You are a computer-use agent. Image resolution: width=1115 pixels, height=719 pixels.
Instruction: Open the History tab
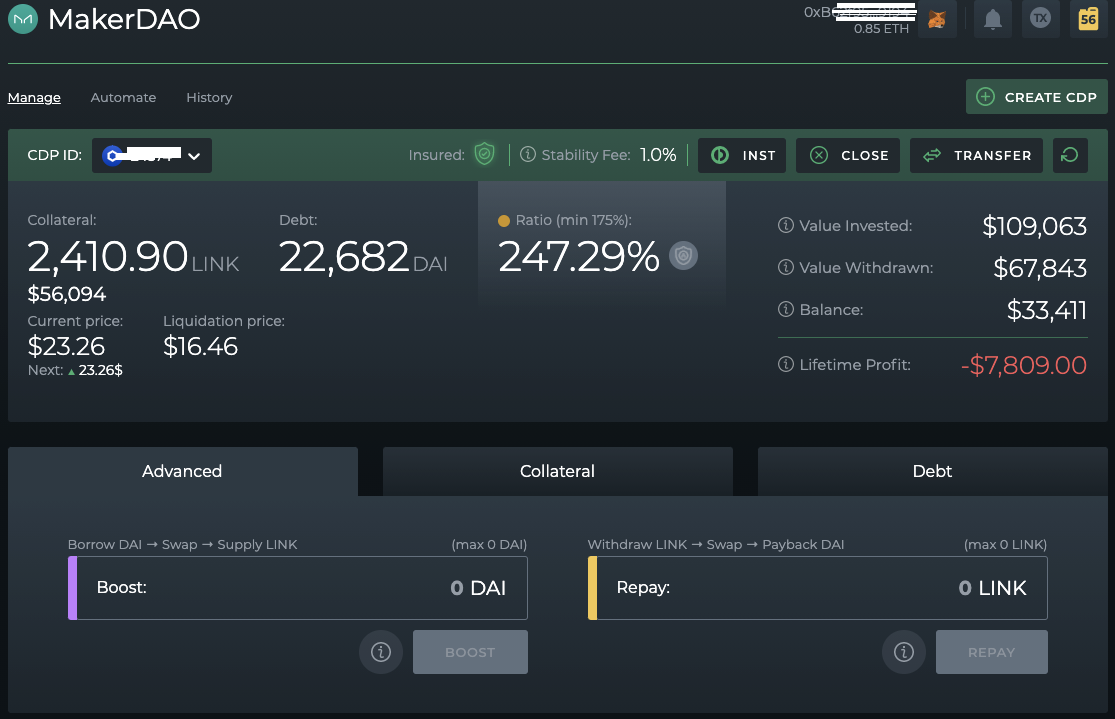pyautogui.click(x=209, y=97)
